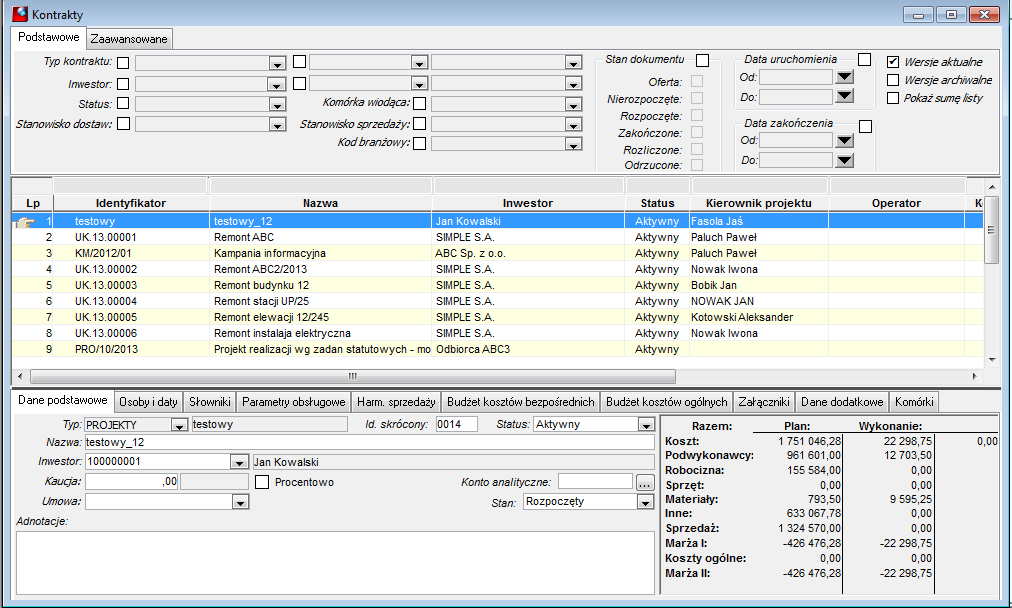Tick the Procentowo checkbox
Viewport: 1012px width, 608px height.
[x=262, y=482]
